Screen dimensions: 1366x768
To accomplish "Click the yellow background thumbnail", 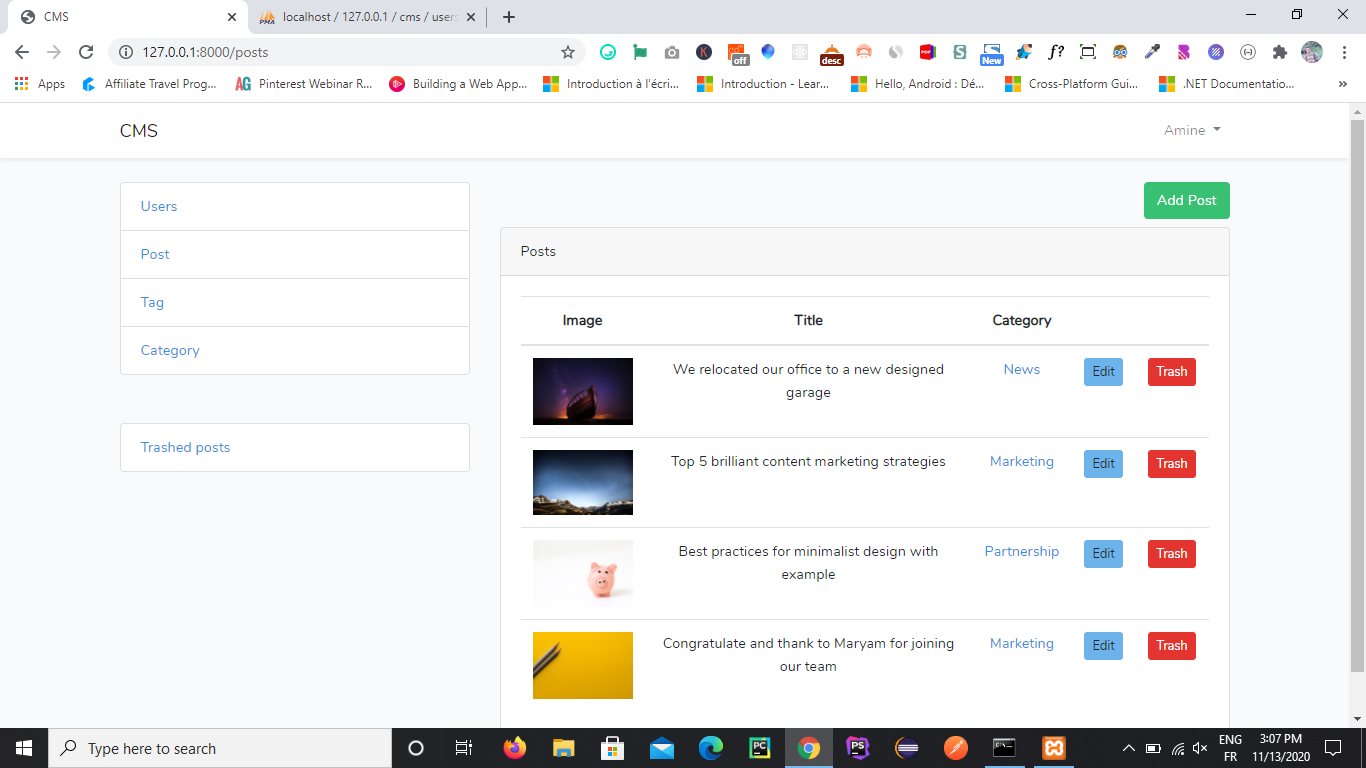I will [x=583, y=665].
